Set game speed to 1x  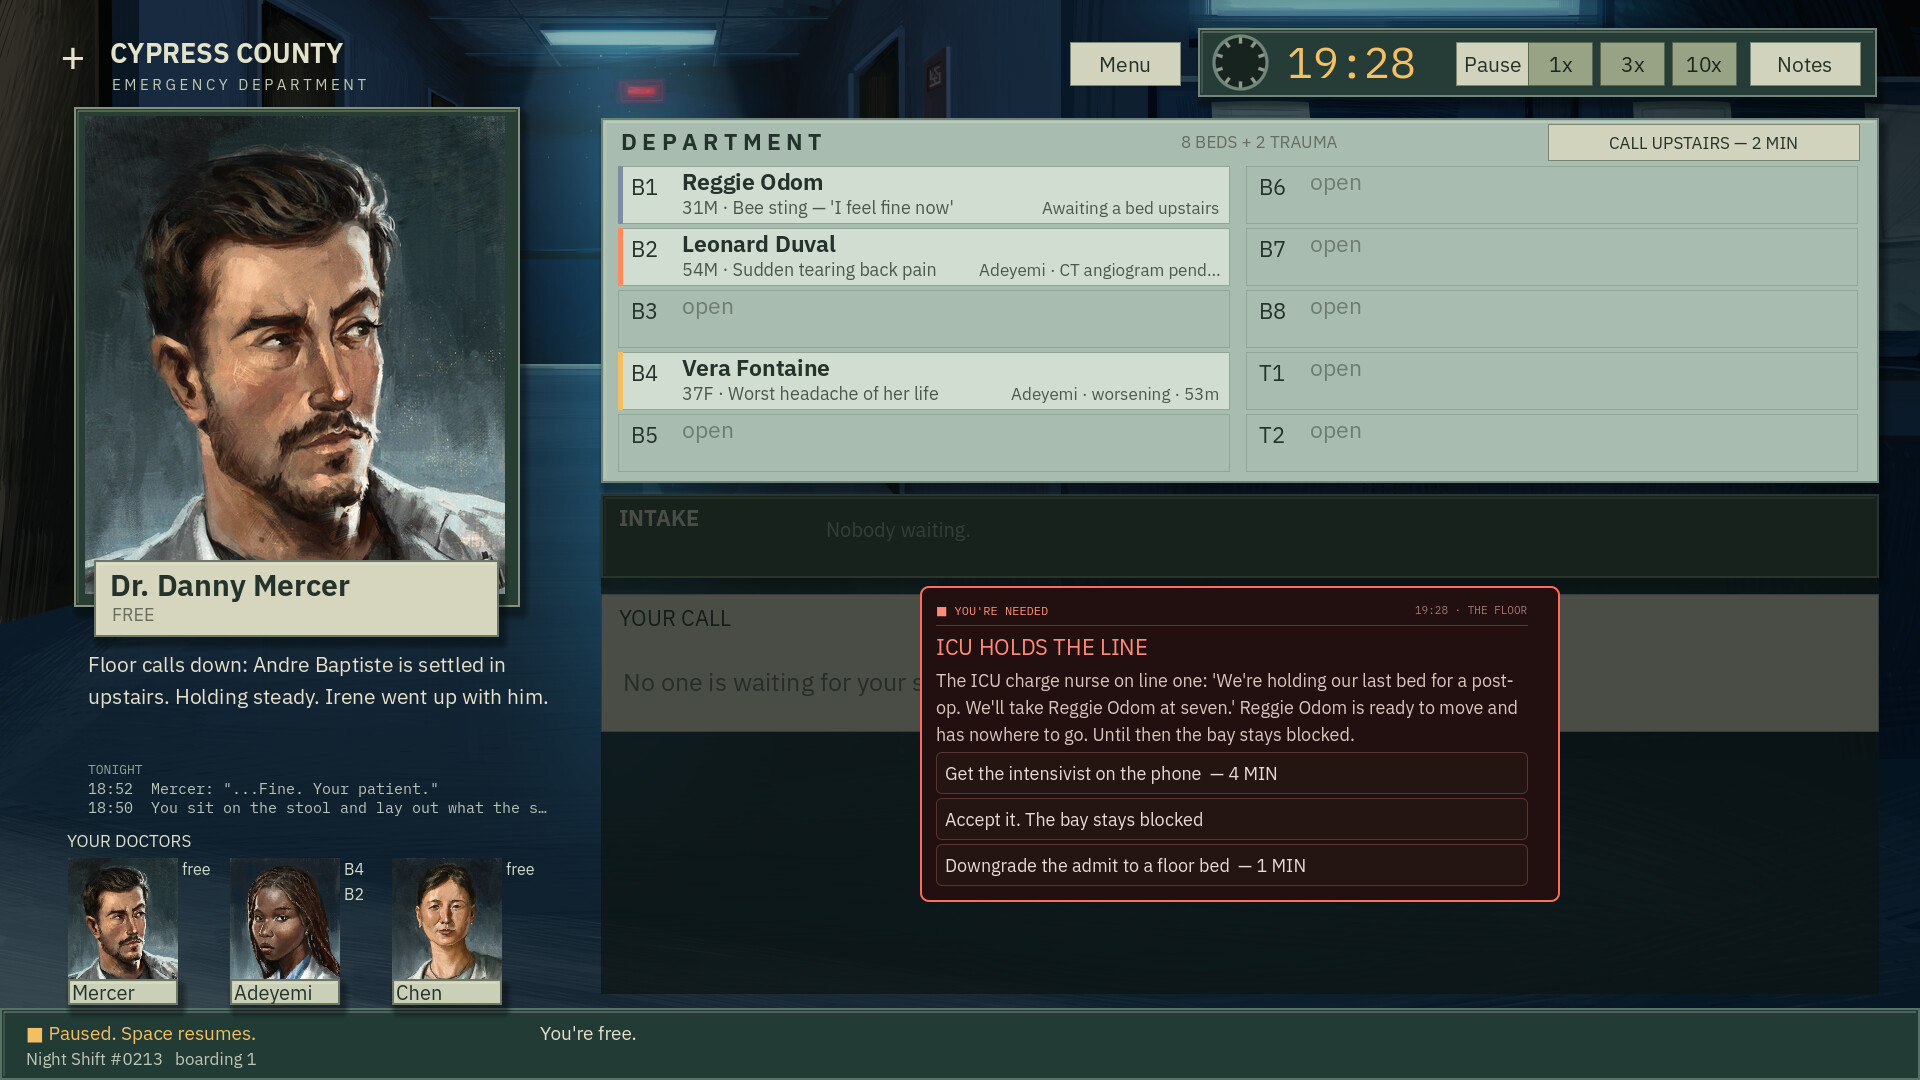pos(1560,64)
